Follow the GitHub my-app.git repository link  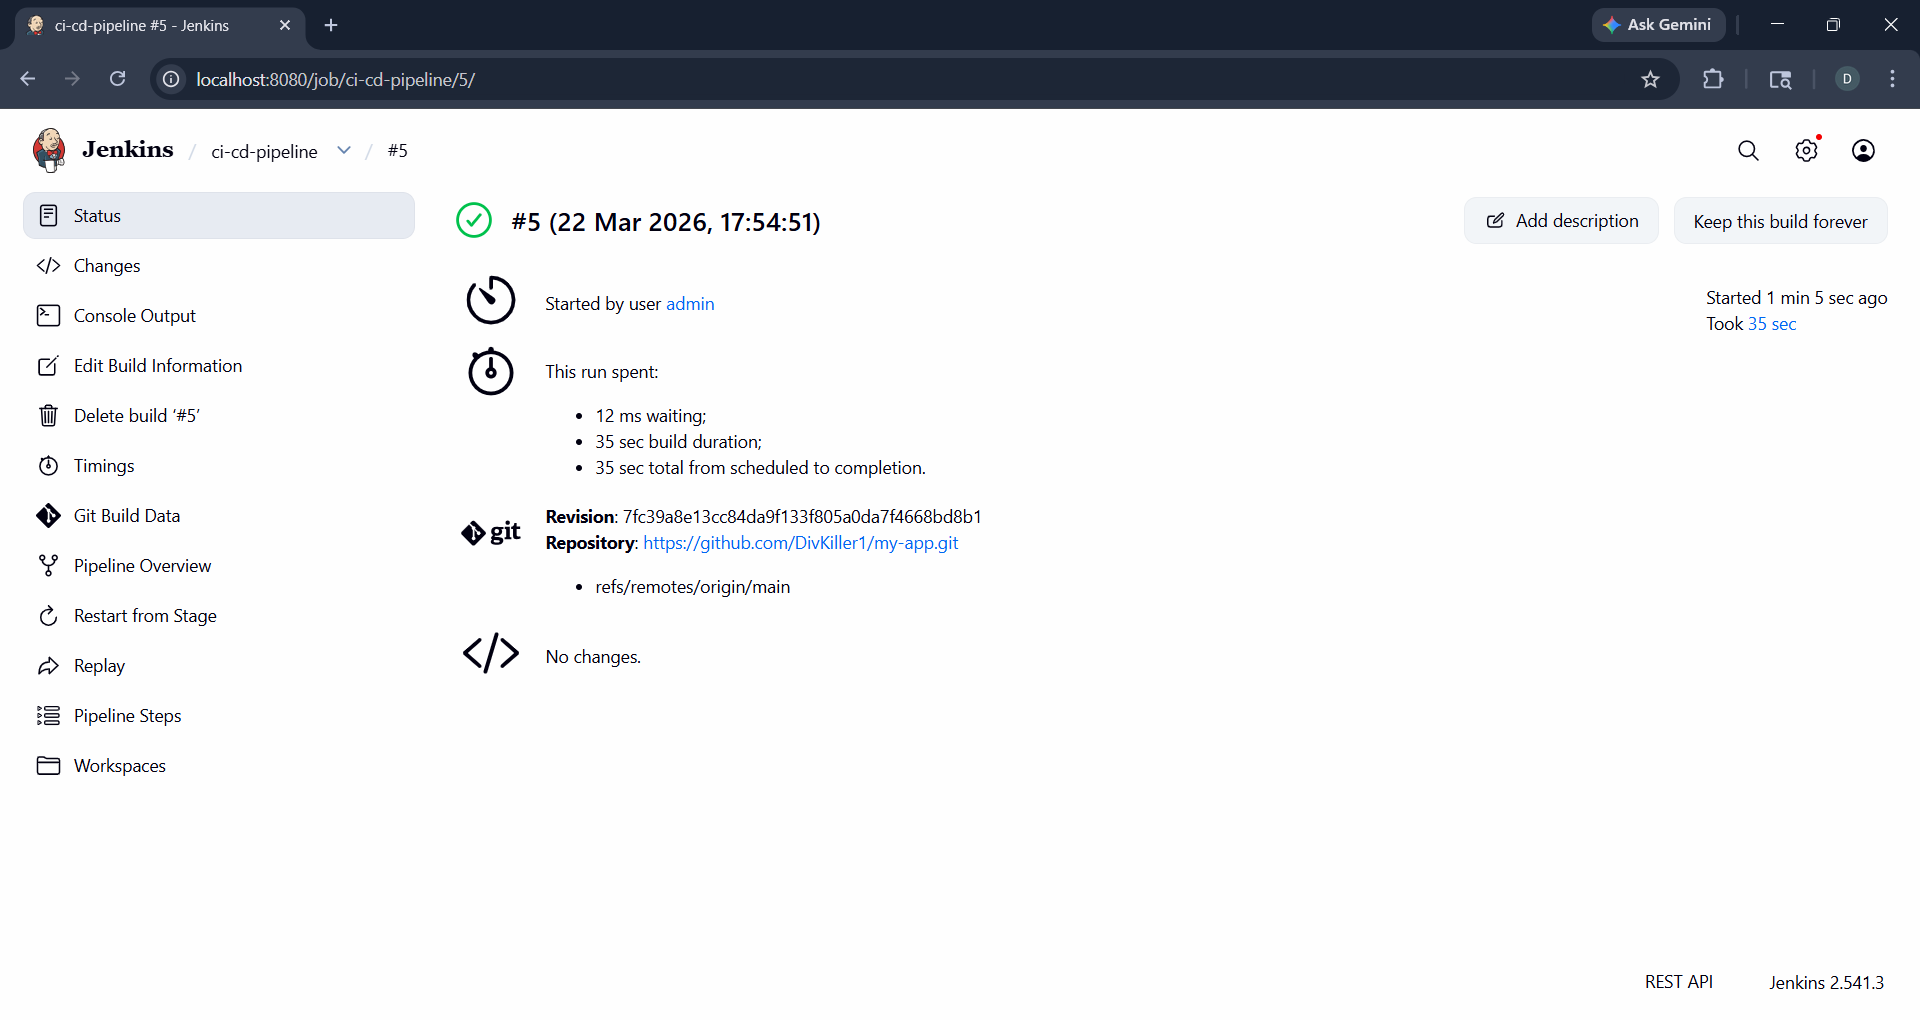click(x=800, y=543)
